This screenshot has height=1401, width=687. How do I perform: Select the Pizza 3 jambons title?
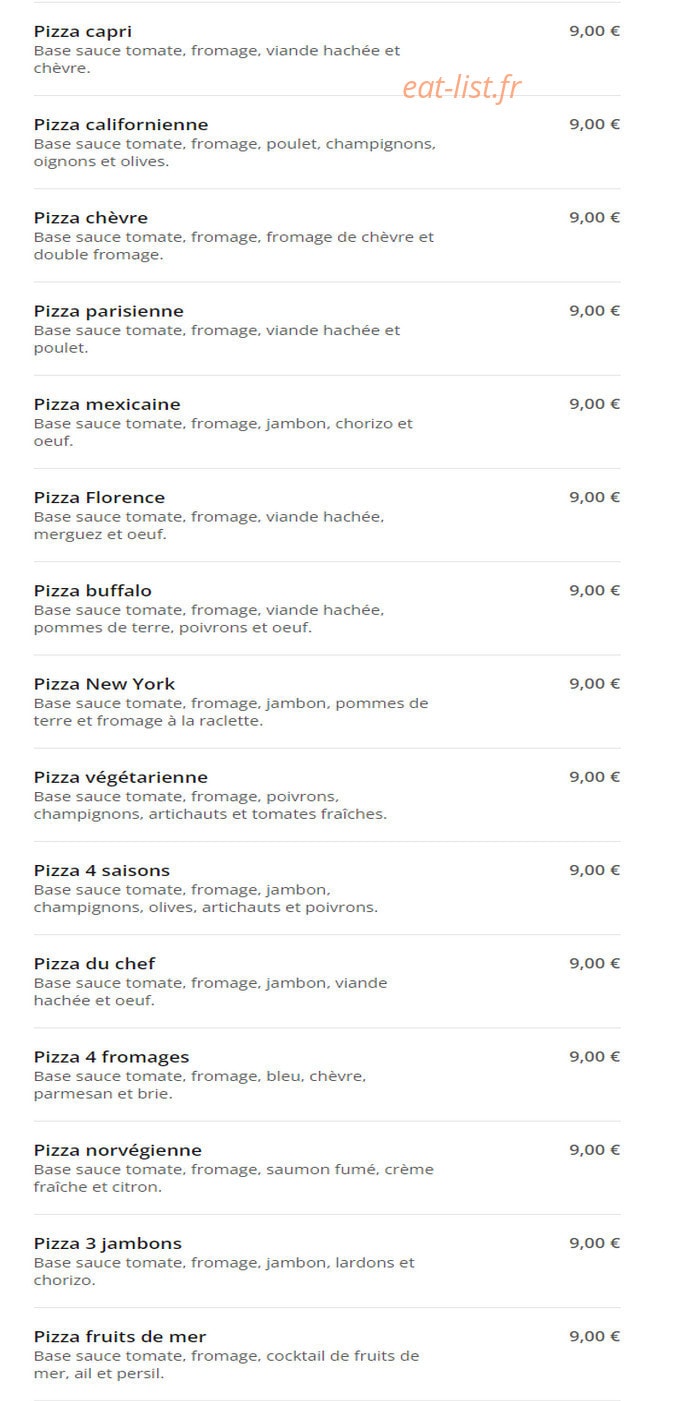108,1243
